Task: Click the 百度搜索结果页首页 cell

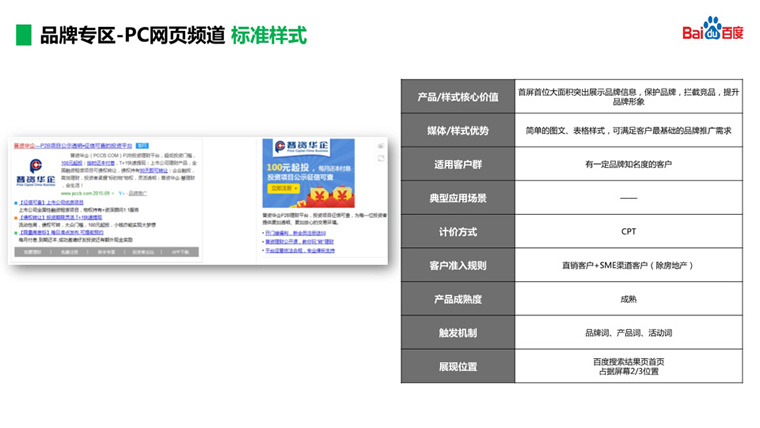Action: point(629,366)
